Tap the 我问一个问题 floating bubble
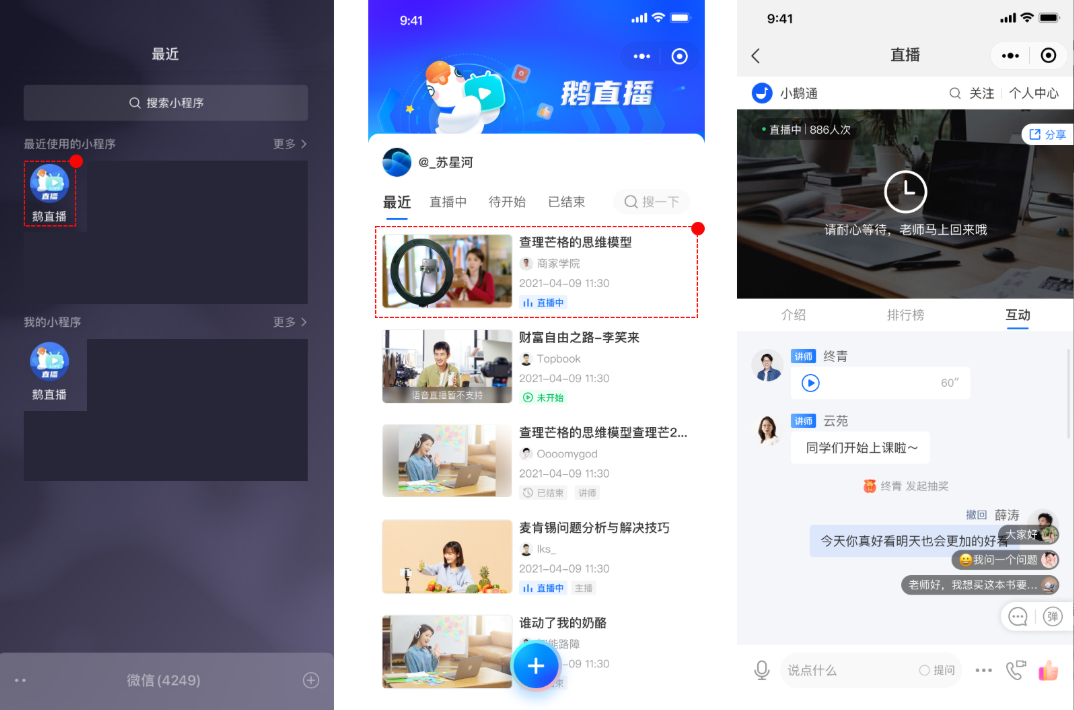The height and width of the screenshot is (710, 1074). click(1005, 560)
